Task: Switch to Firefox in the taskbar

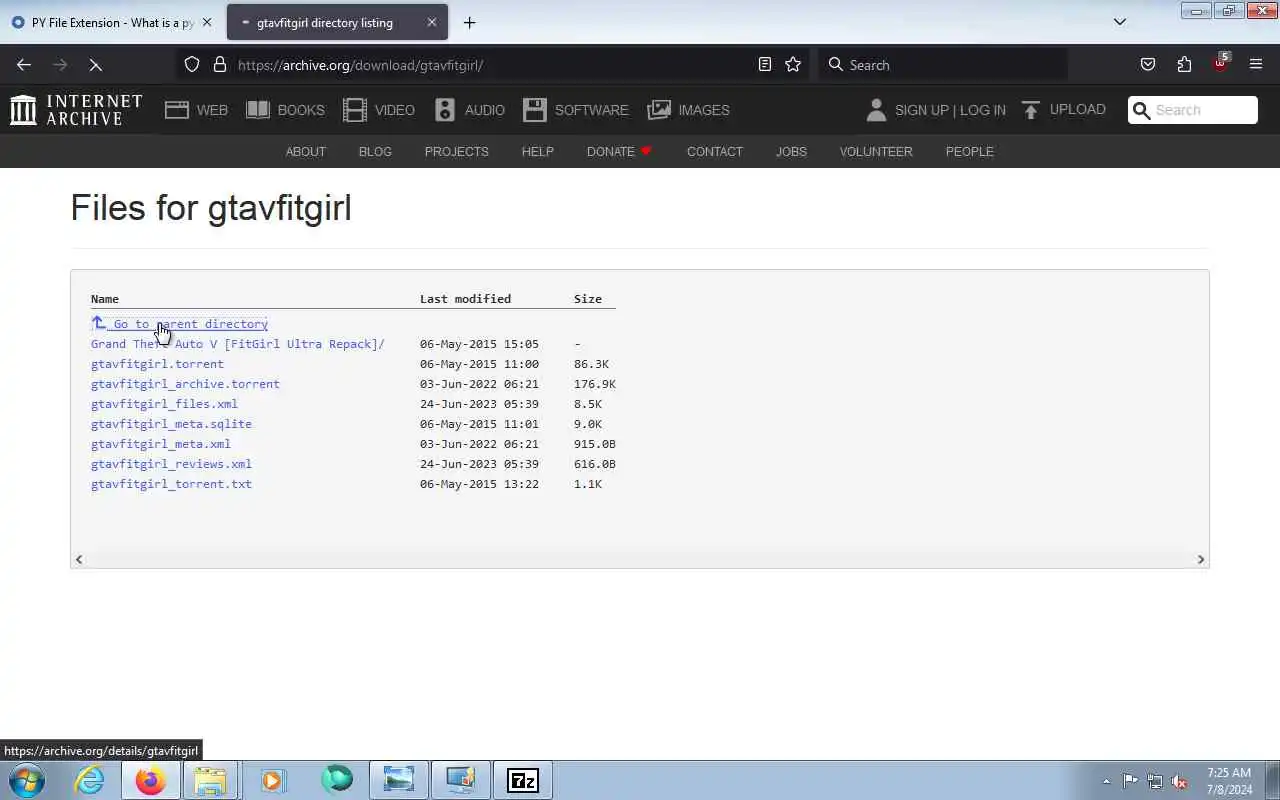Action: (x=151, y=780)
